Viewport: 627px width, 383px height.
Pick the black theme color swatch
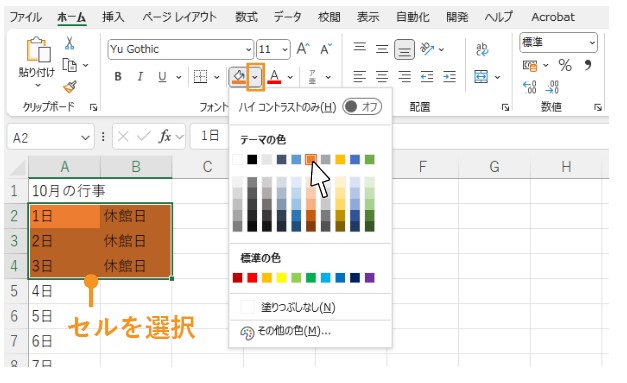[252, 160]
